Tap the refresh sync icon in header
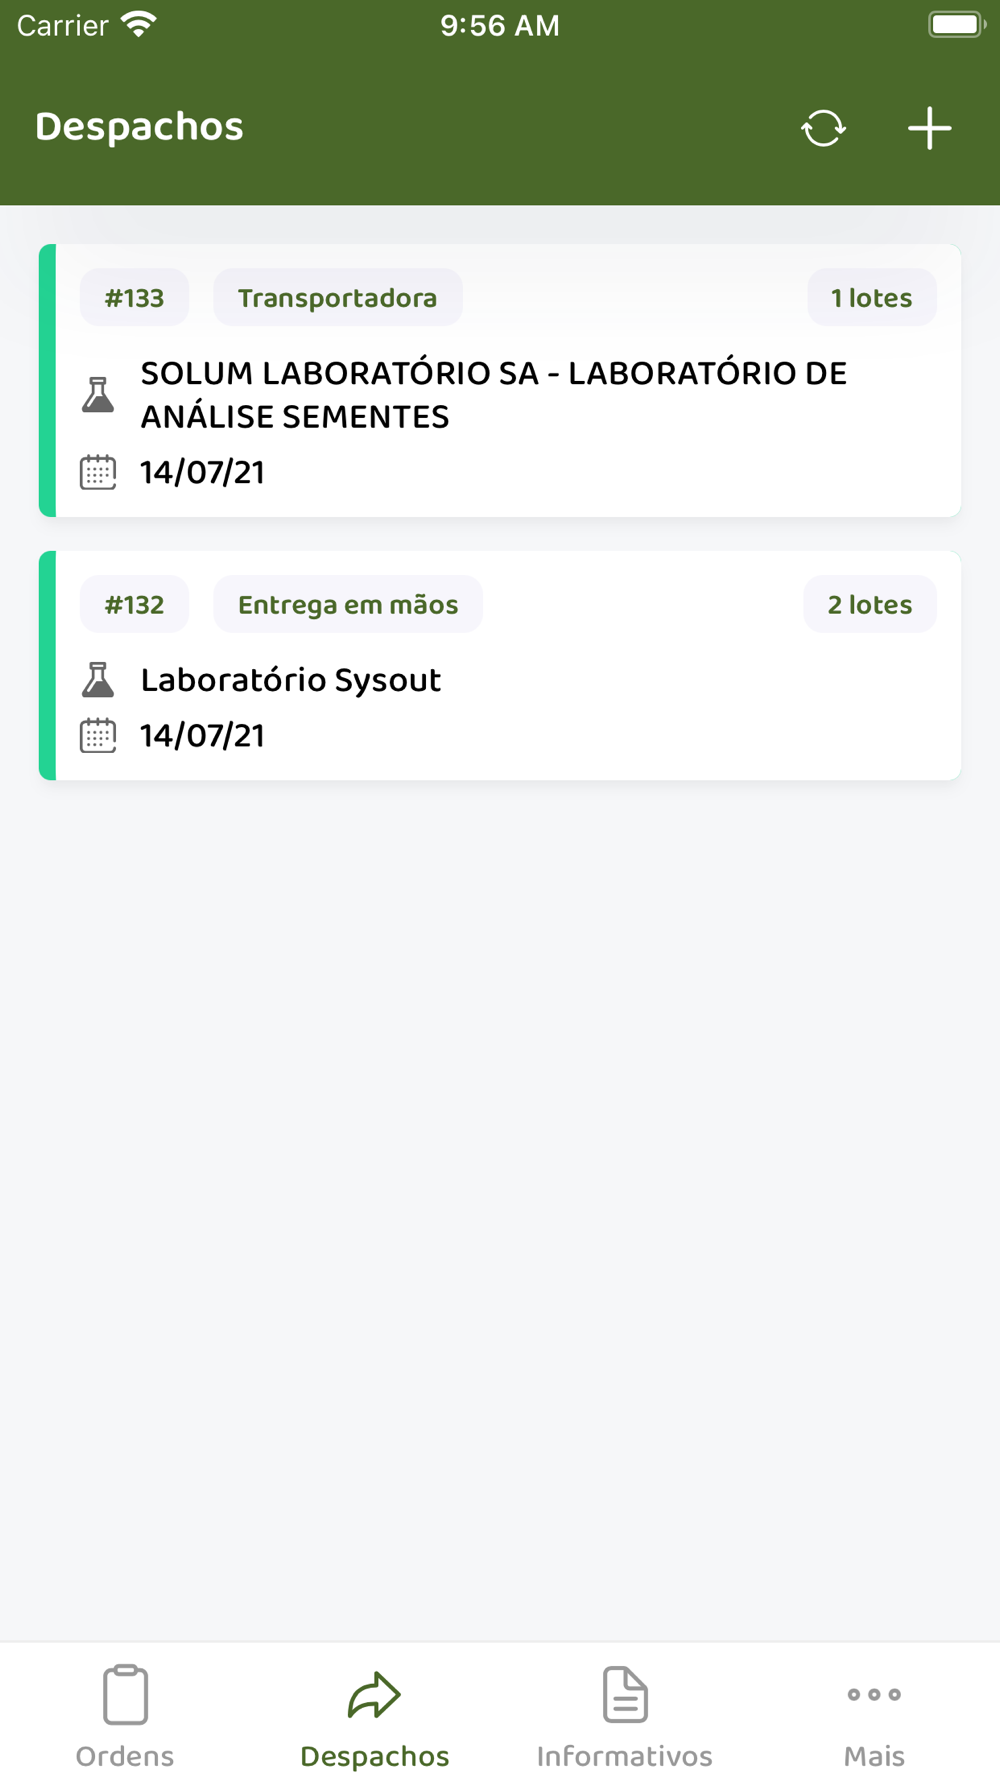This screenshot has width=1000, height=1778. coord(823,128)
